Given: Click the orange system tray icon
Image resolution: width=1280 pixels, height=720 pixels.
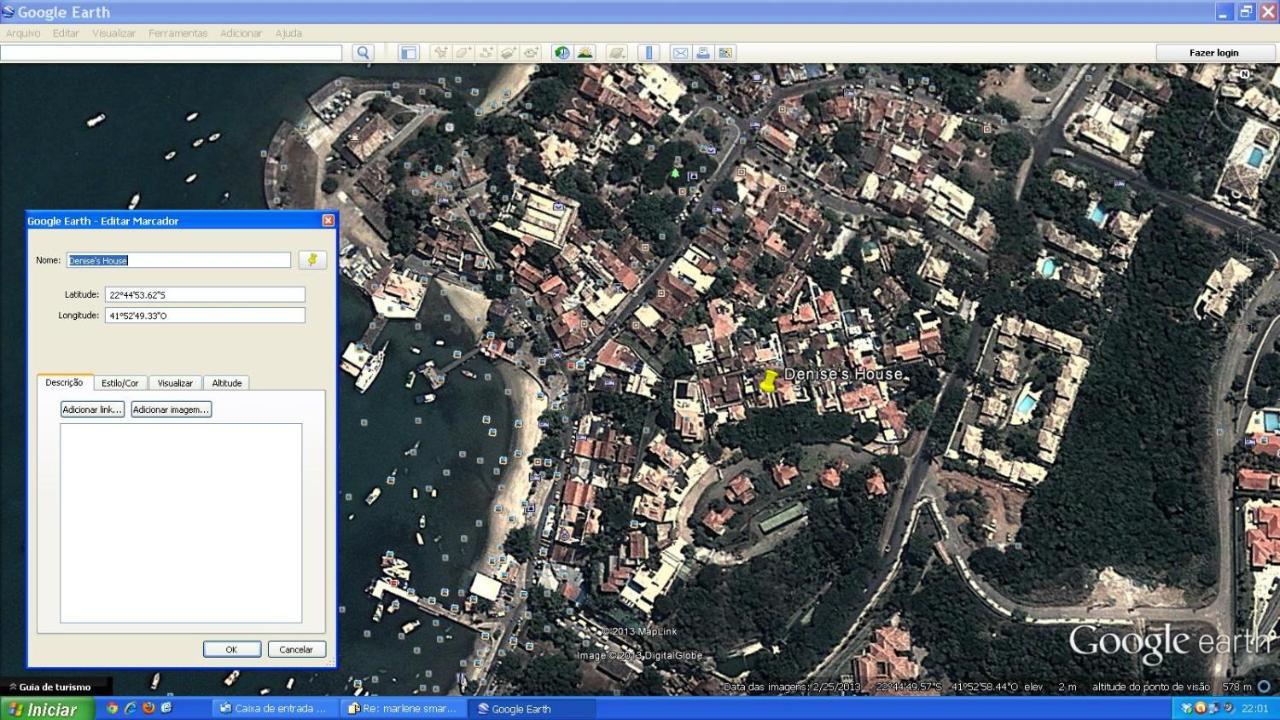Looking at the screenshot, I should coord(1200,709).
